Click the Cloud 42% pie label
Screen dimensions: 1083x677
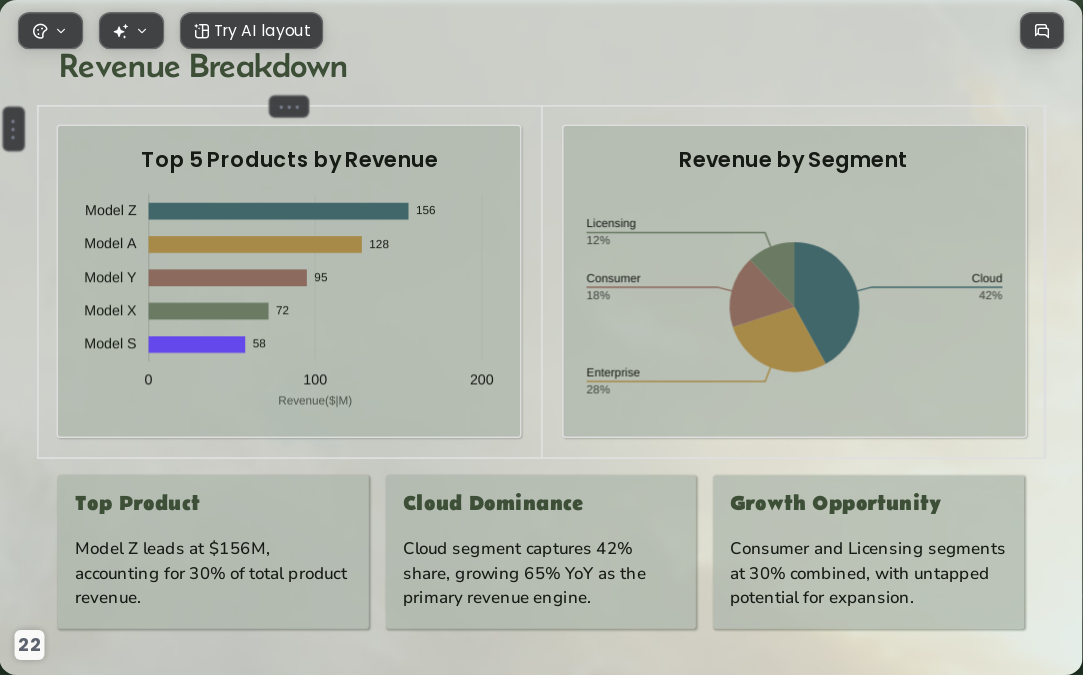click(x=987, y=287)
